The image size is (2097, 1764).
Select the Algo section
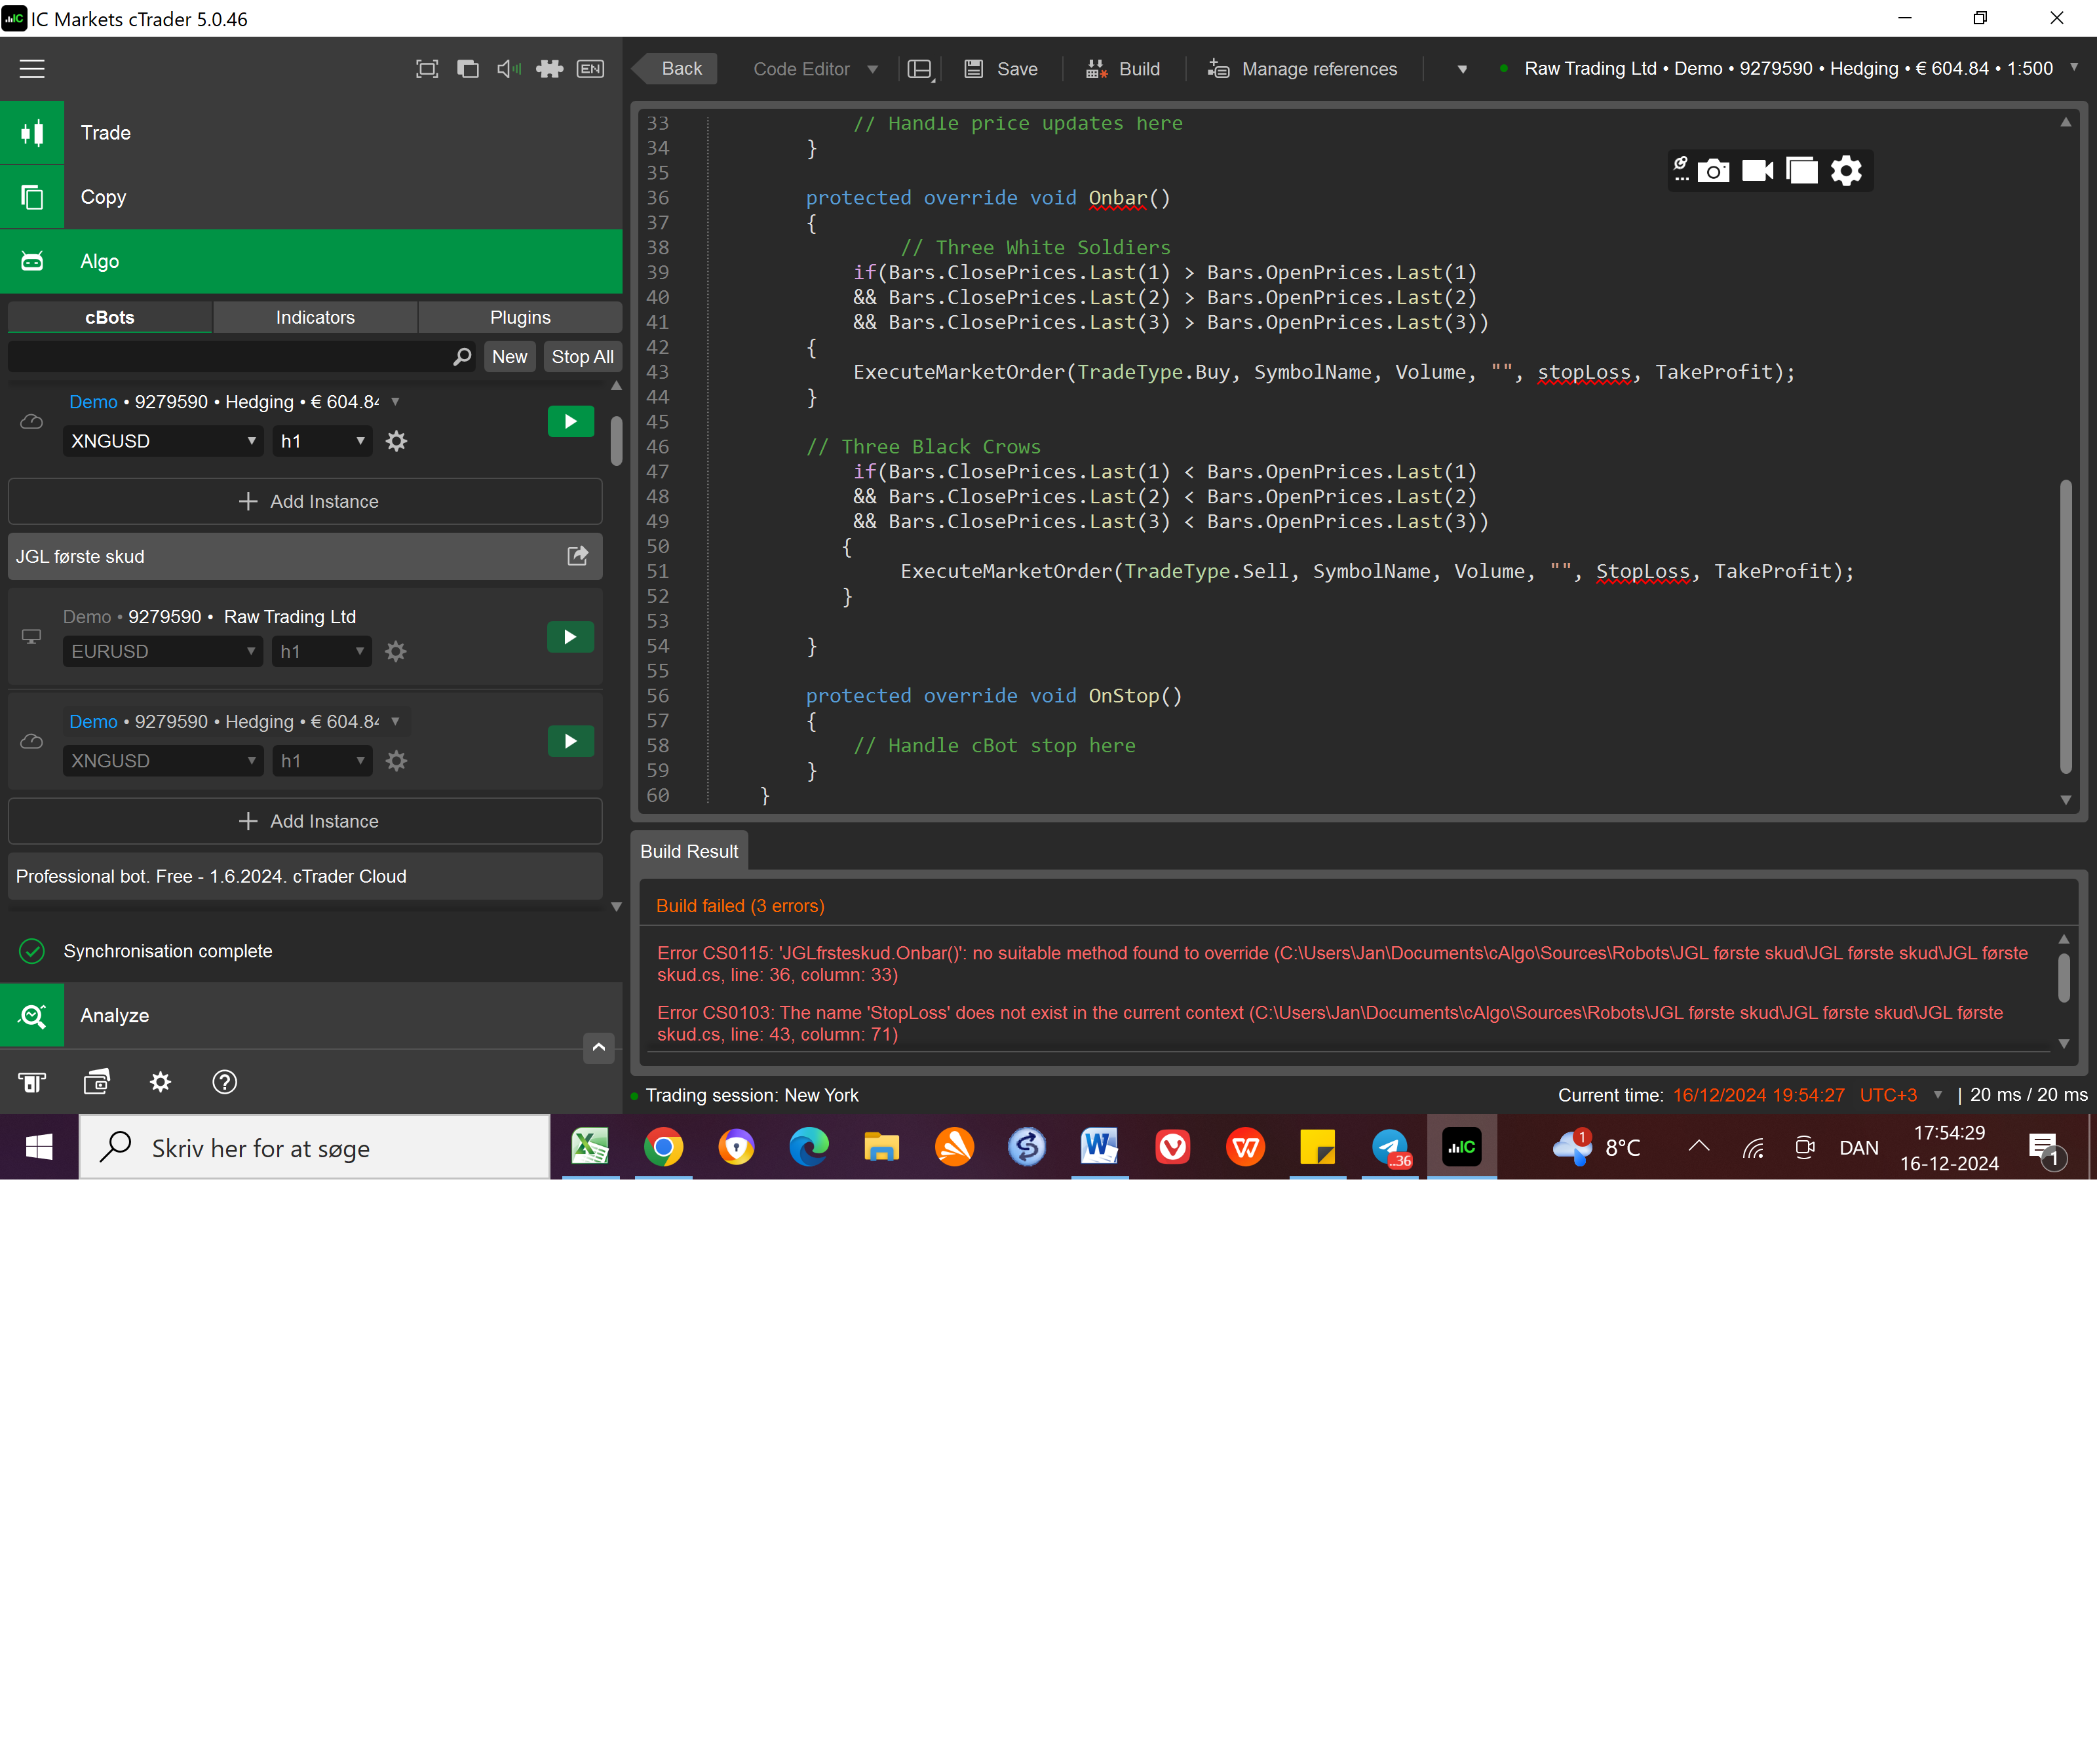click(x=311, y=261)
